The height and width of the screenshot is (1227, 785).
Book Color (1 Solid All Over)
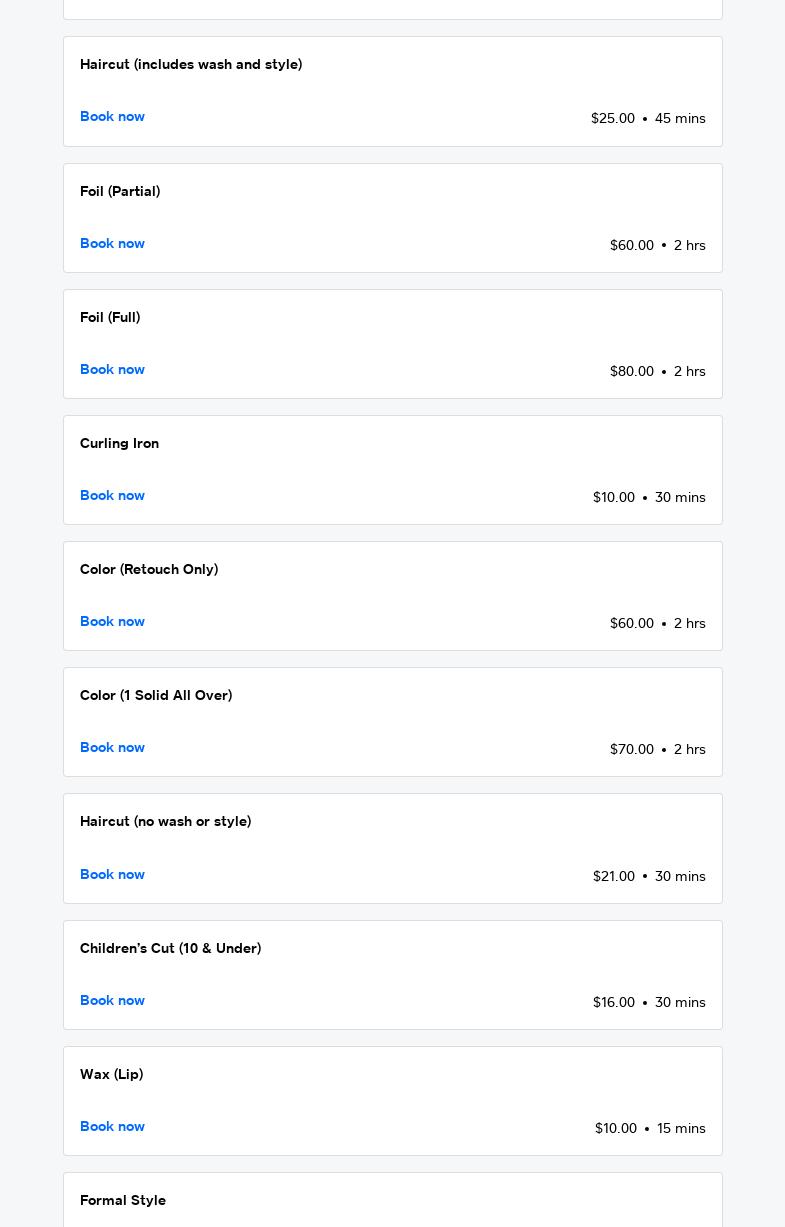coord(112,748)
